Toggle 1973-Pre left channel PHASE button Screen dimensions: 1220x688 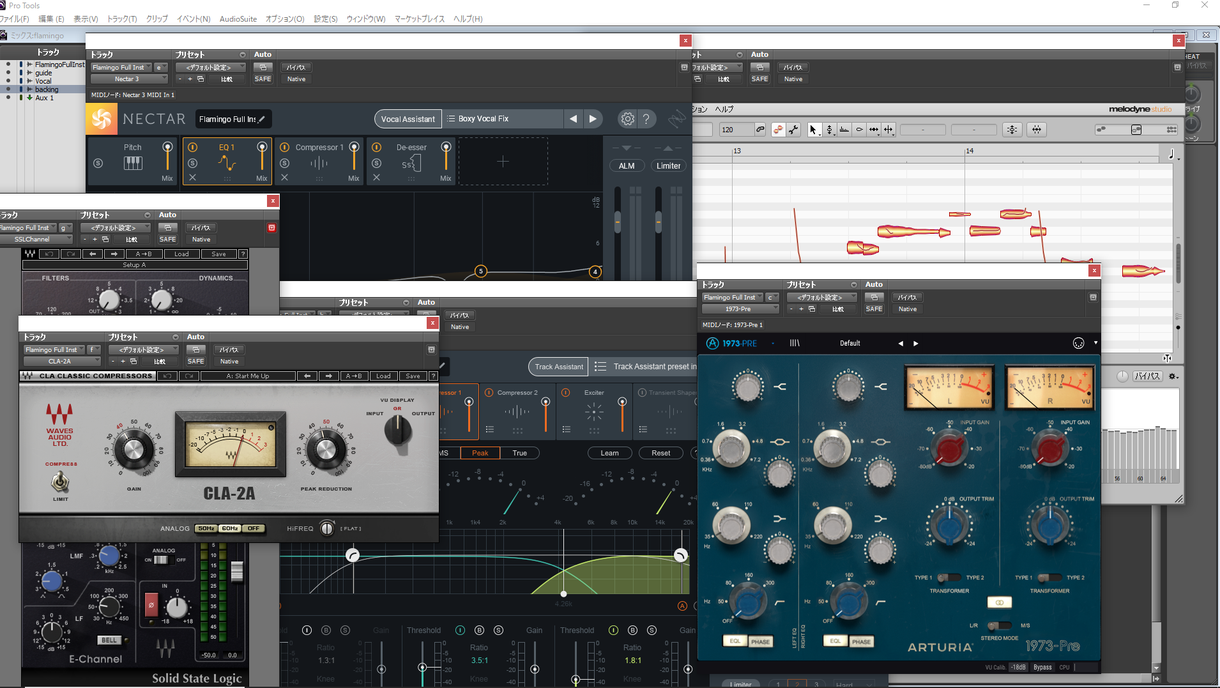[761, 641]
